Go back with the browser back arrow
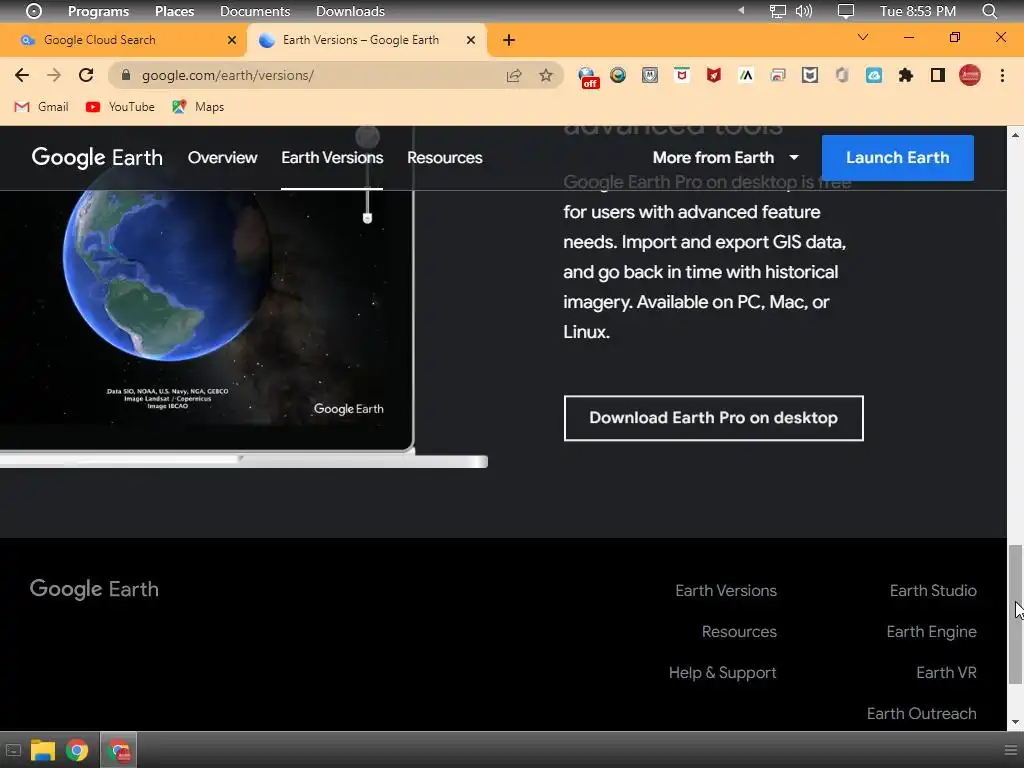1024x768 pixels. 22,75
